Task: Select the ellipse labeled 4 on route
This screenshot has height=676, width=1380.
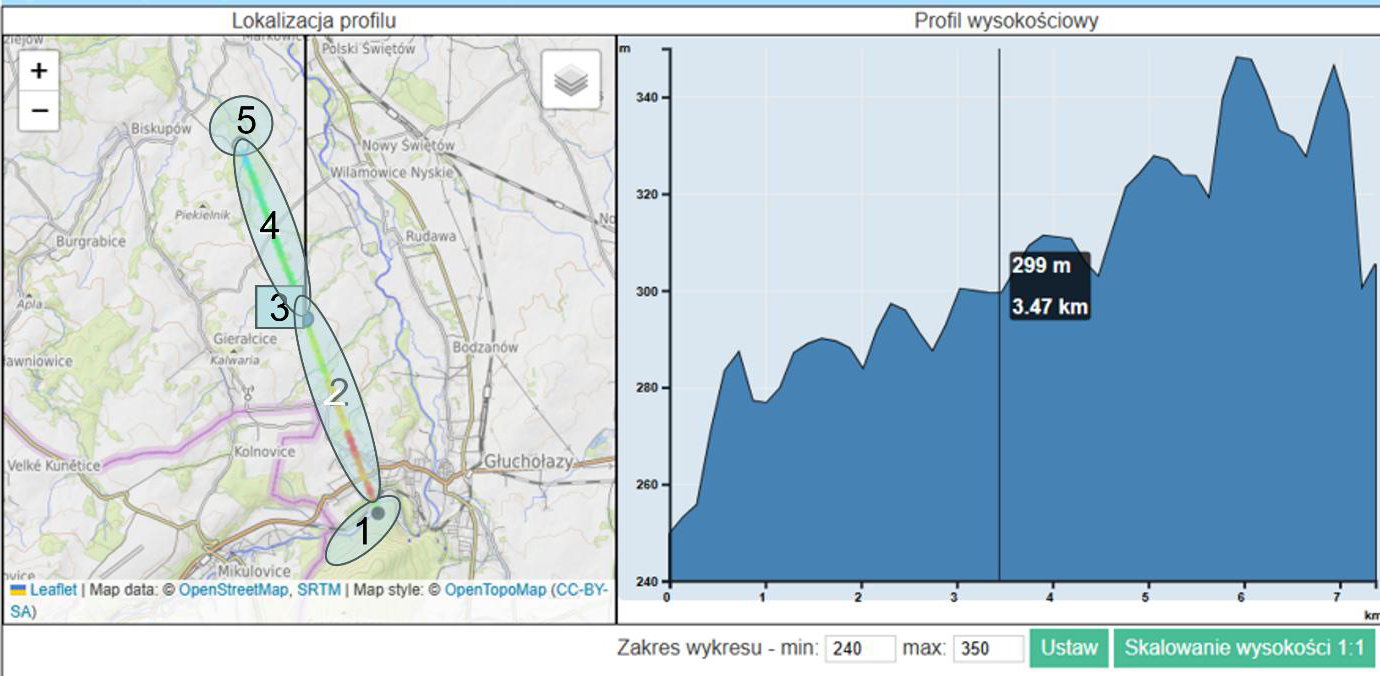Action: (x=269, y=225)
